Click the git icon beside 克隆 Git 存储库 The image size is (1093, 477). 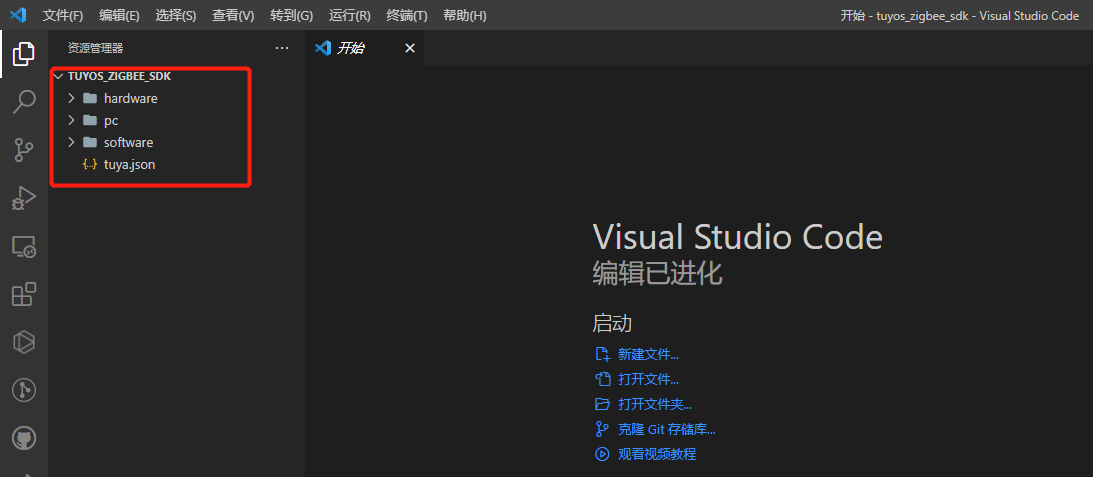(x=602, y=429)
